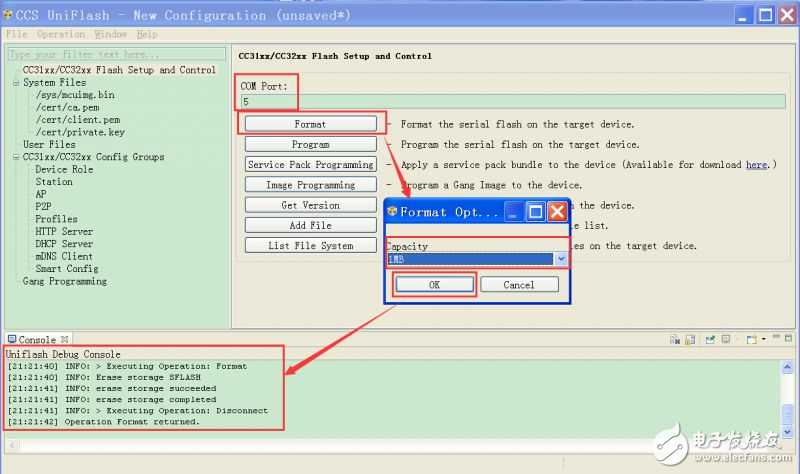
Task: Open the Capacity dropdown arrow
Action: [561, 259]
